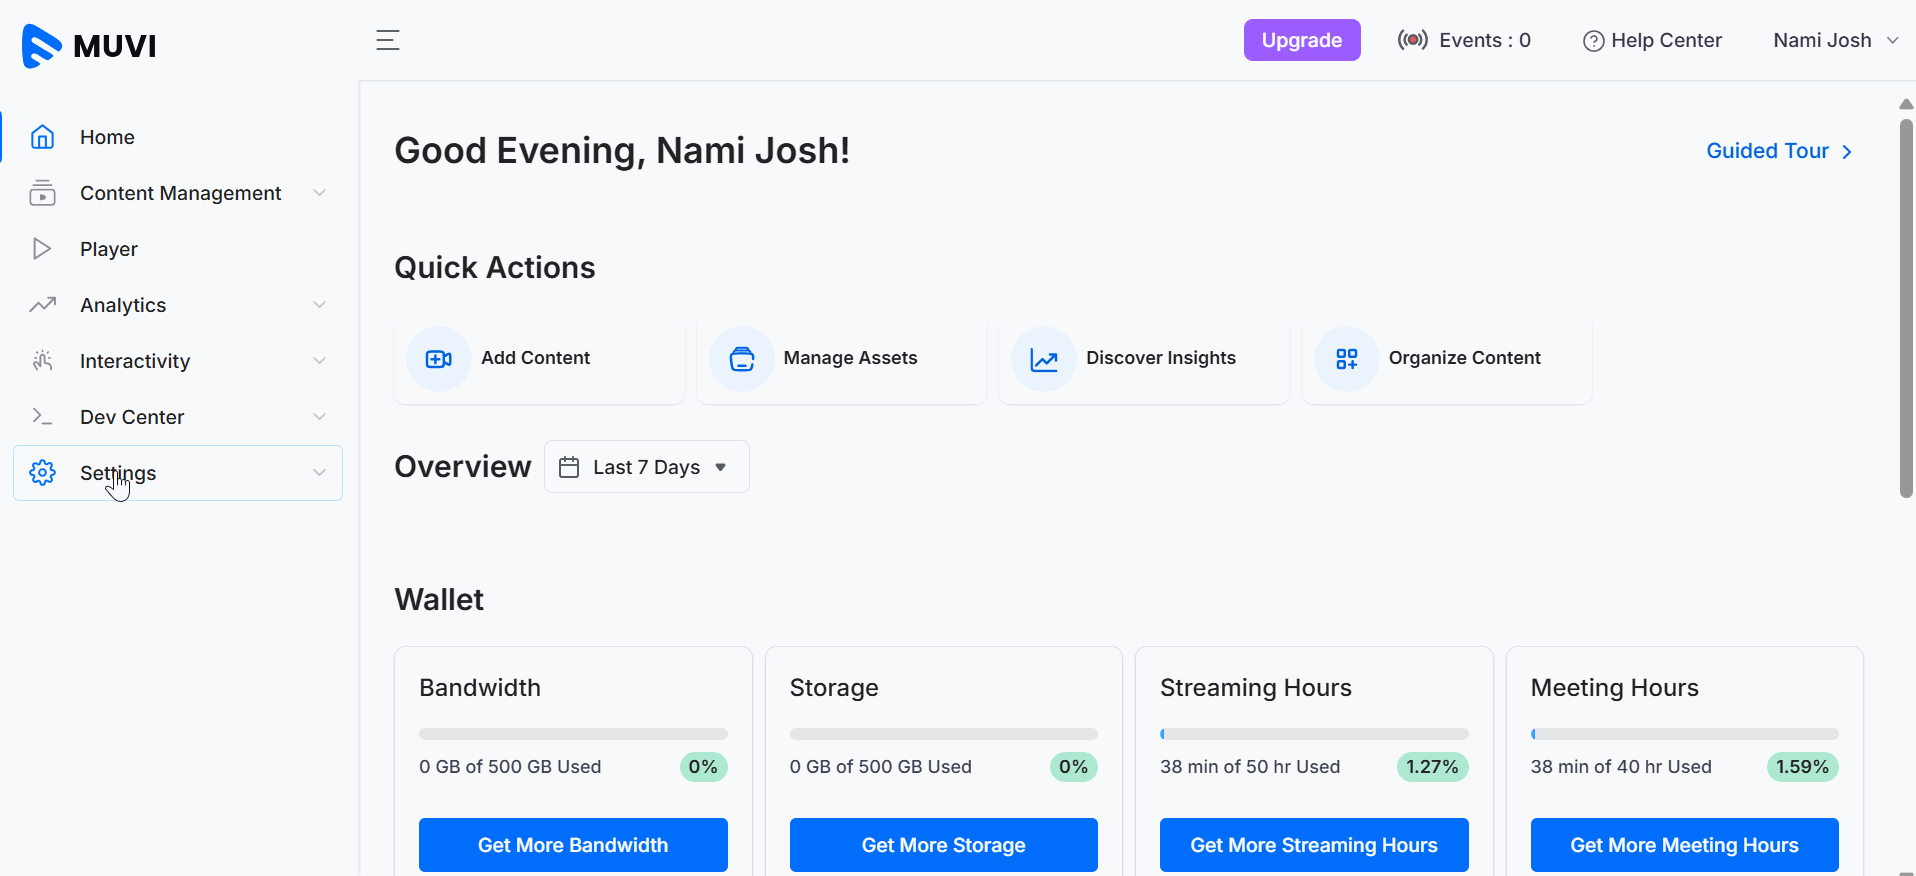The height and width of the screenshot is (876, 1916).
Task: Open the Guided Tour link
Action: pos(1779,151)
